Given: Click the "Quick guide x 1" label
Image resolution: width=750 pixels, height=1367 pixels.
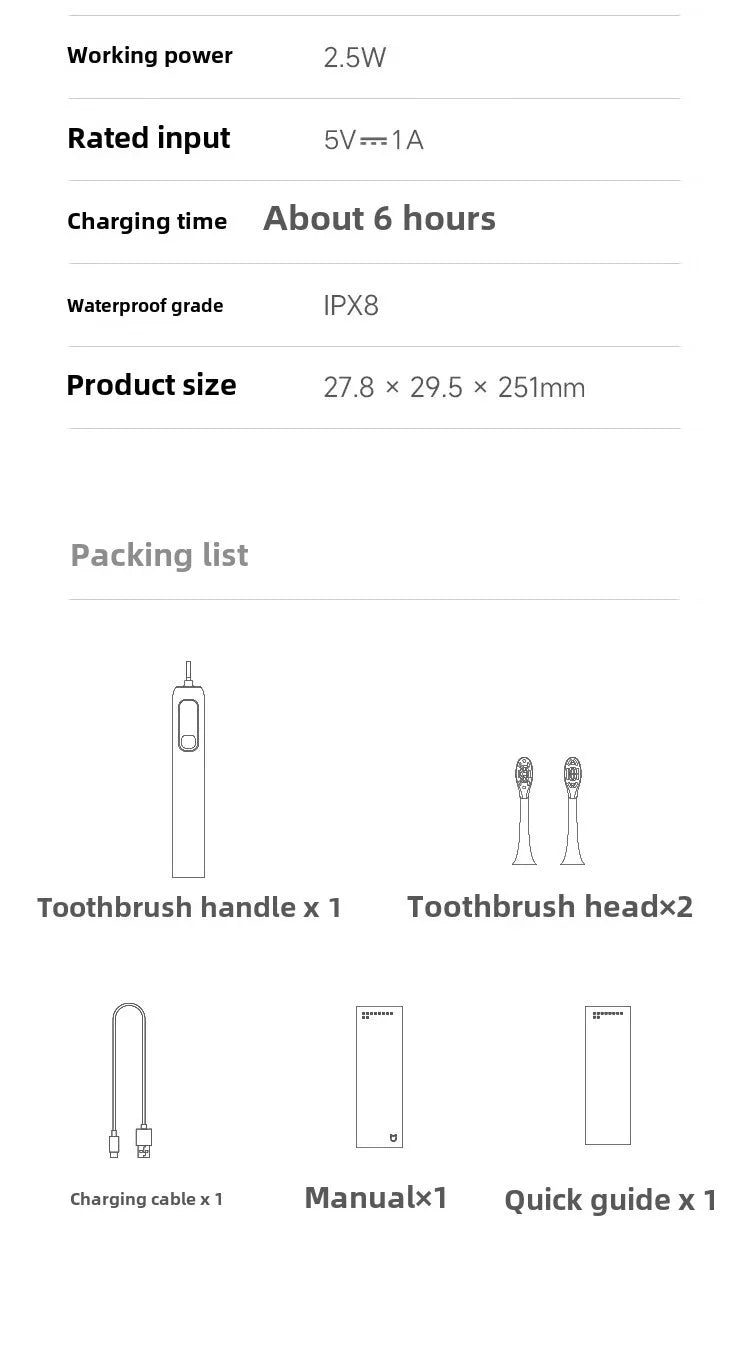Looking at the screenshot, I should [610, 1200].
